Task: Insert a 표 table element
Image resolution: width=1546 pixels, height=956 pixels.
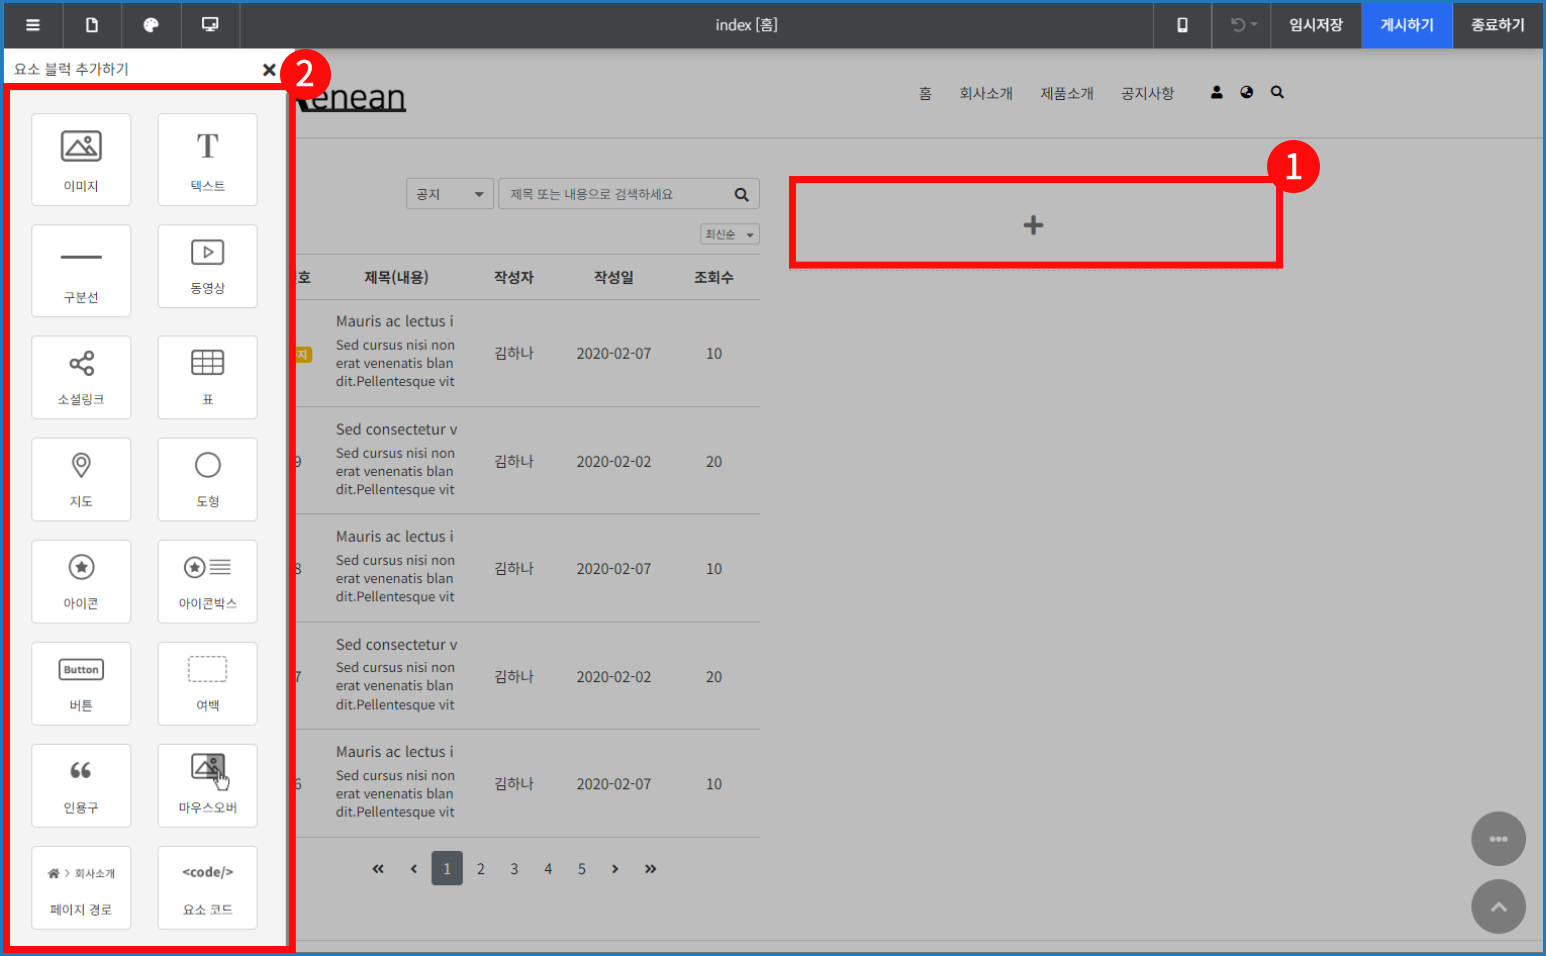Action: click(x=207, y=377)
